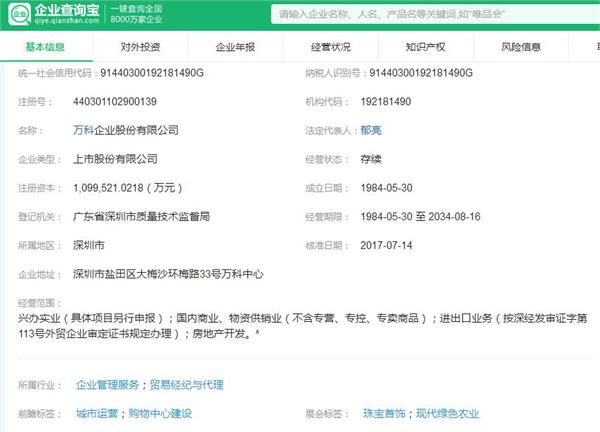Open the 贸易经纪与代理 industry link
Screen dimensions: 600x432
187,385
